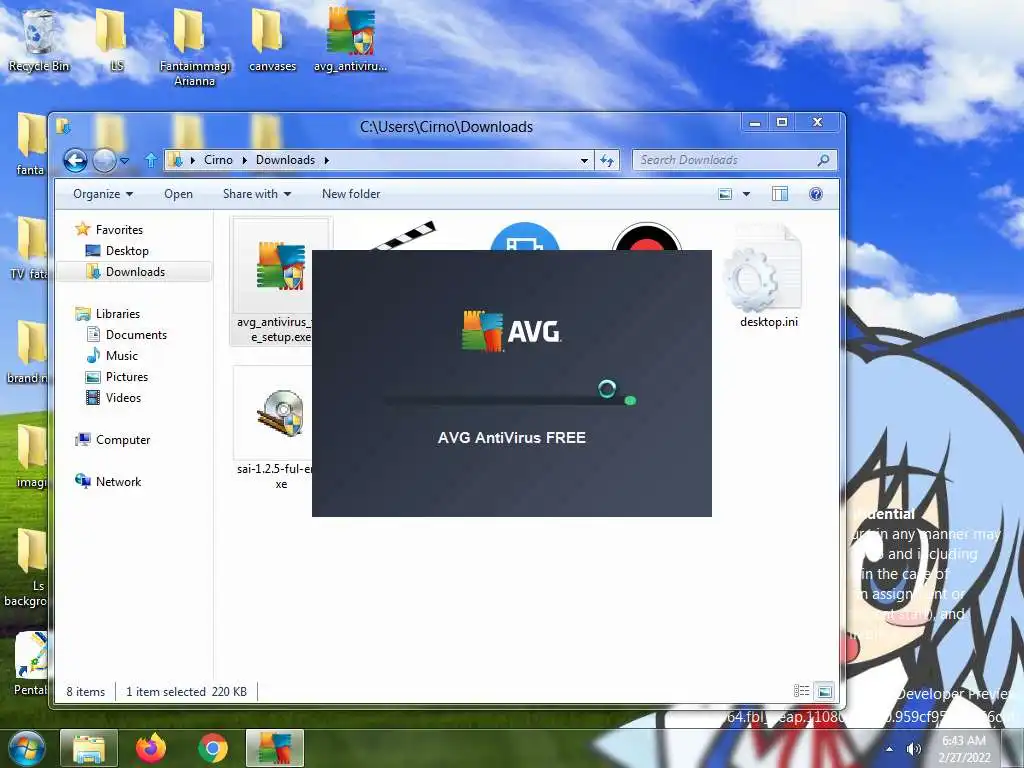Go up one folder level arrow

click(x=151, y=160)
